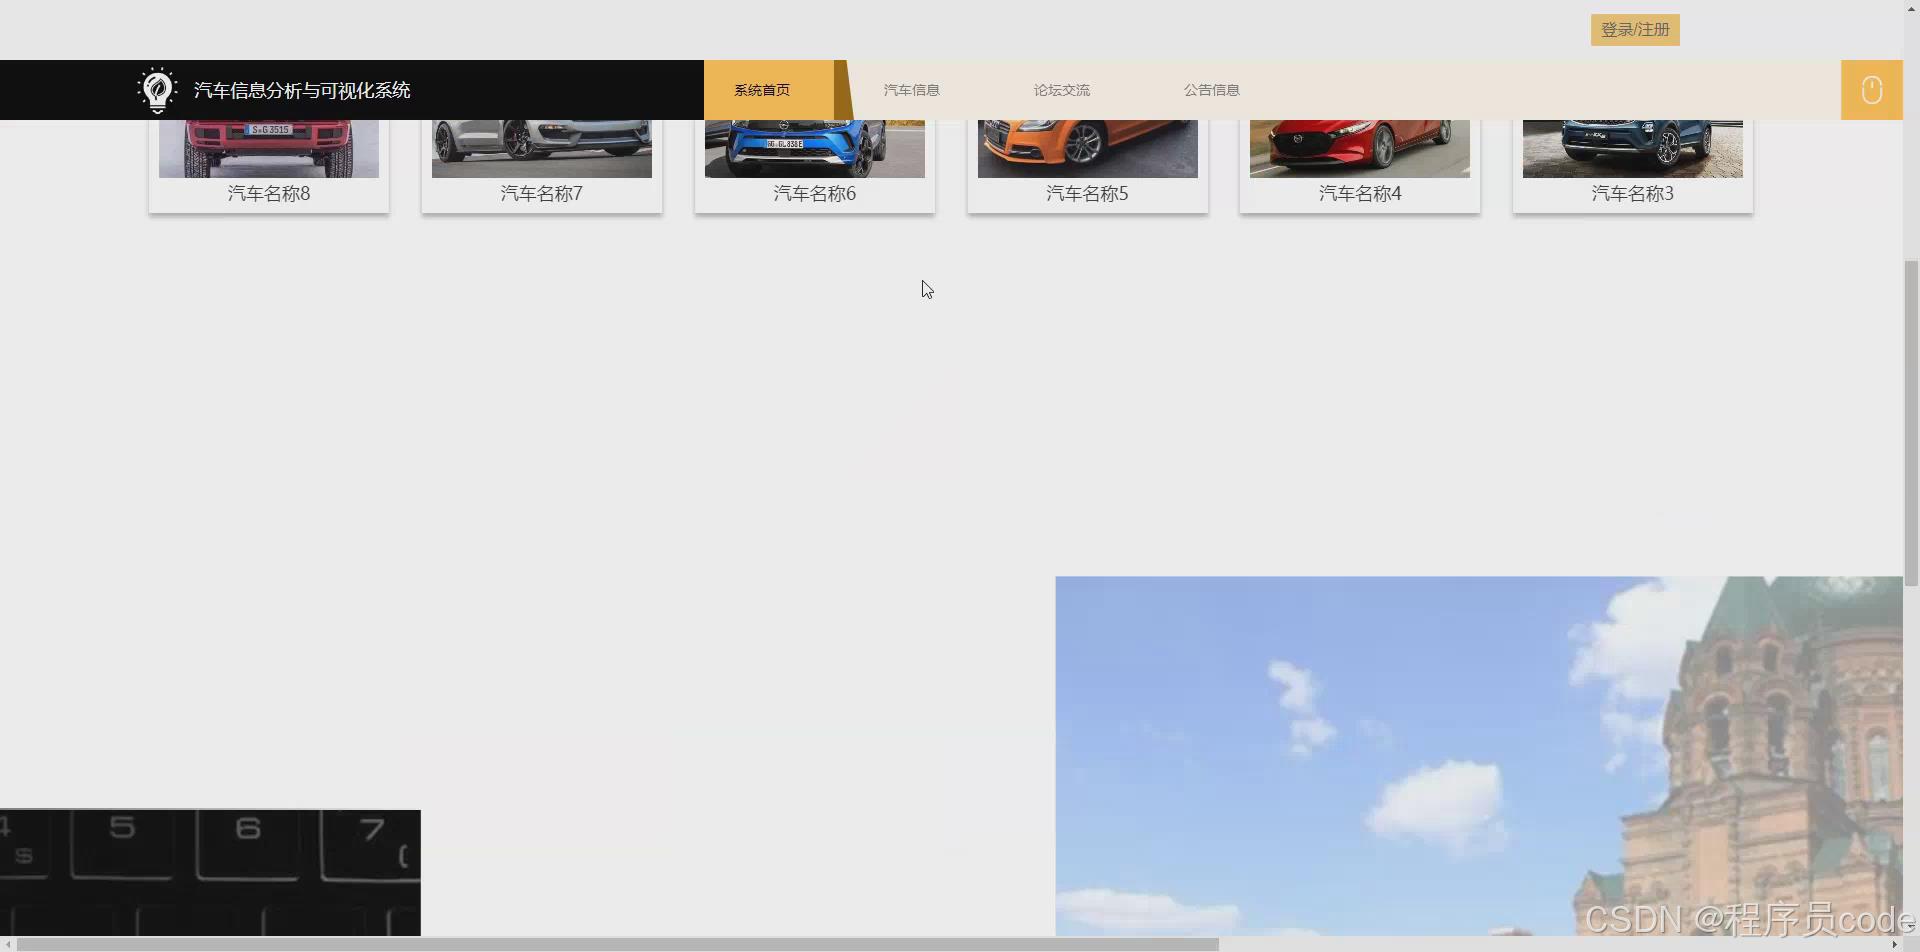
Task: Click the cathedral photo banner
Action: click(x=1479, y=756)
